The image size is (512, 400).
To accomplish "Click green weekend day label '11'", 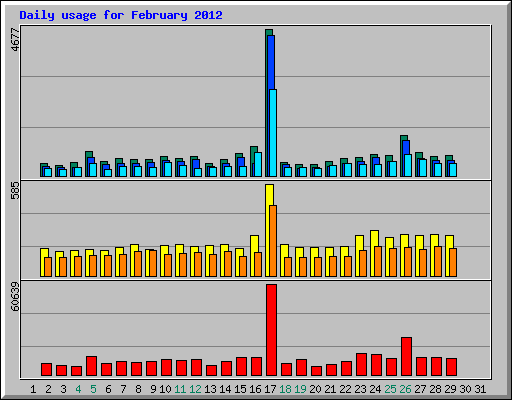I will [x=180, y=389].
